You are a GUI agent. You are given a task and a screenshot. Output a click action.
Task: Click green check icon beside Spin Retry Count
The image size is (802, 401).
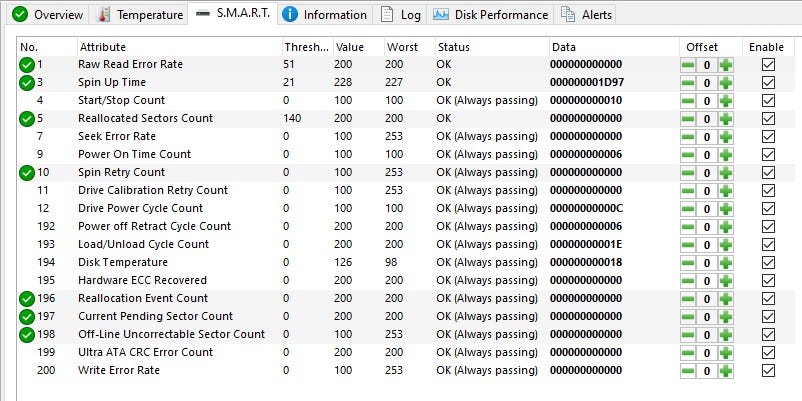(27, 173)
